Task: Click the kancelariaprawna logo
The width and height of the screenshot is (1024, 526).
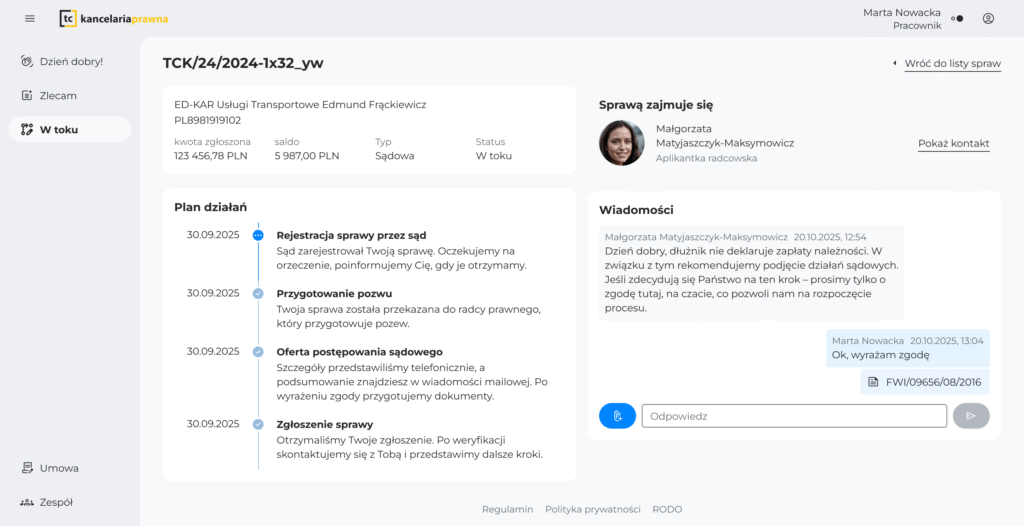Action: (x=114, y=18)
